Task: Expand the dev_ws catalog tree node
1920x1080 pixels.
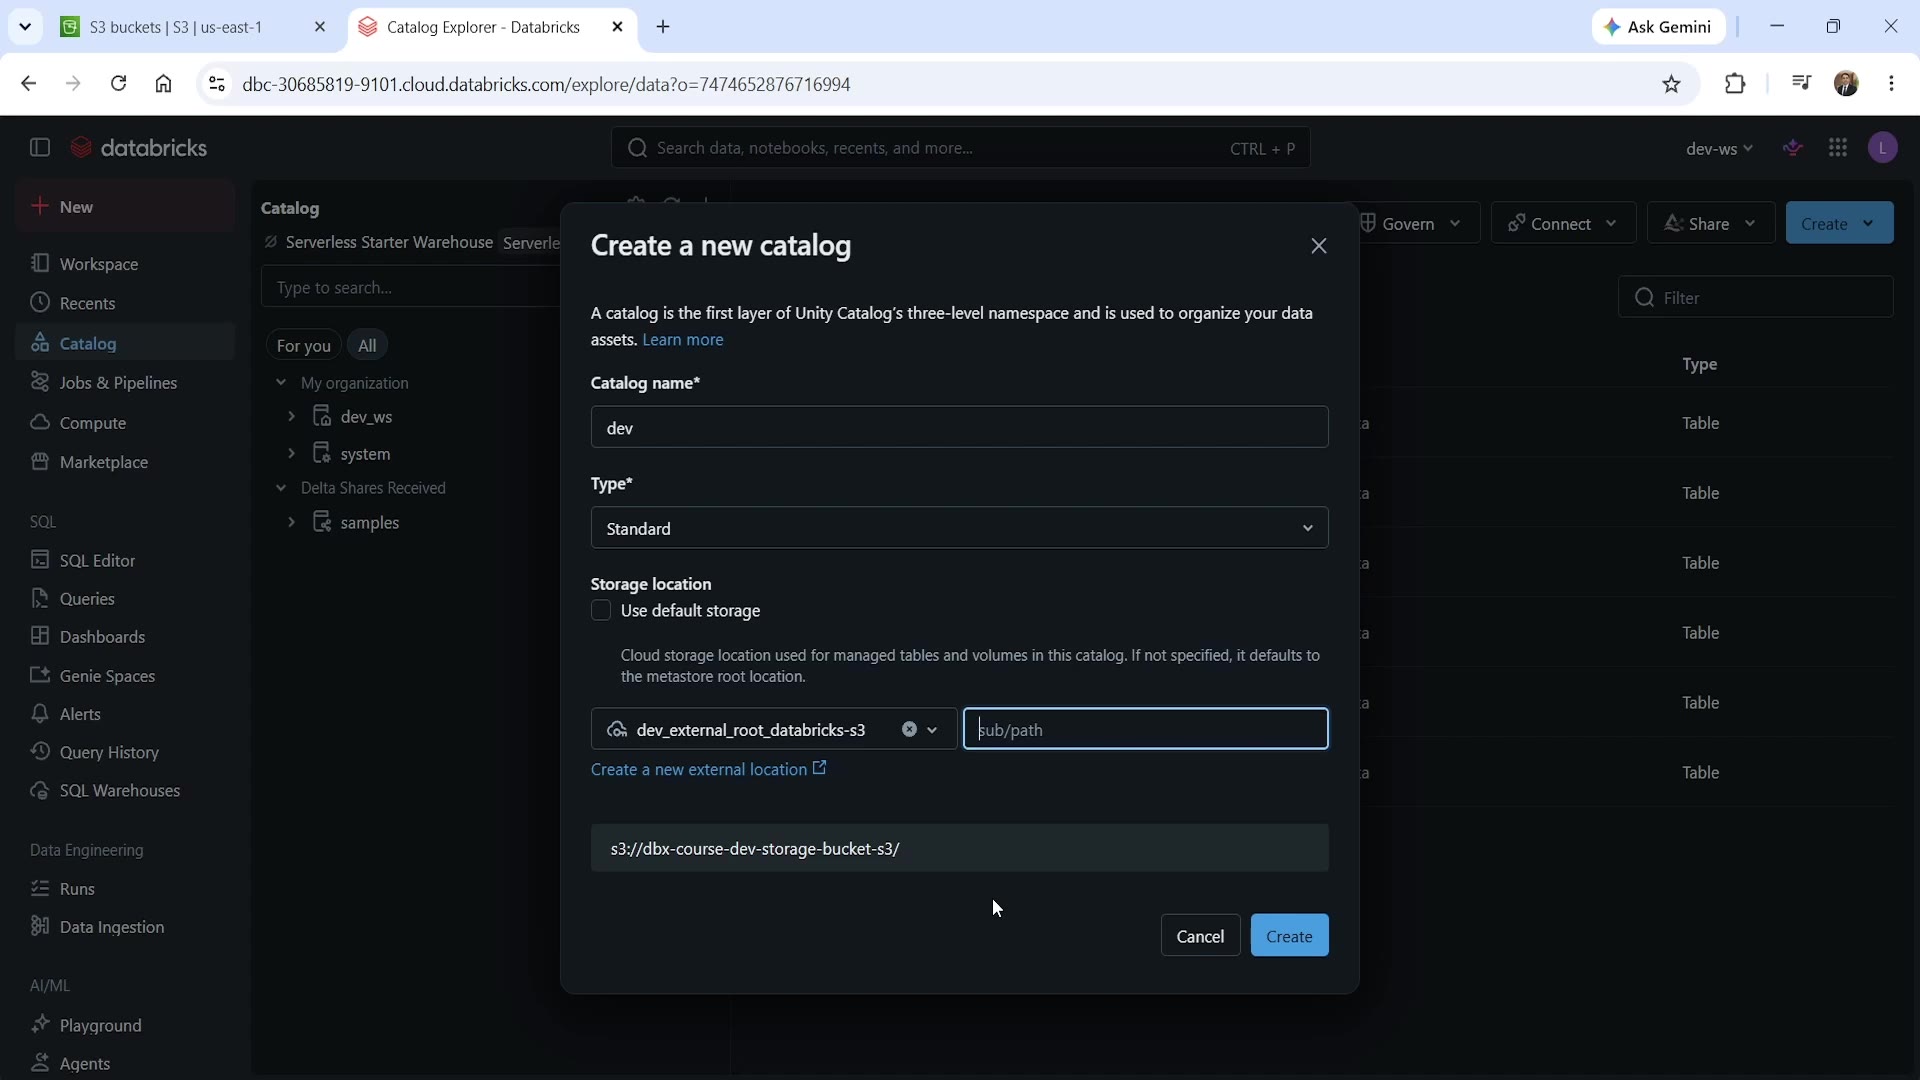Action: coord(291,416)
